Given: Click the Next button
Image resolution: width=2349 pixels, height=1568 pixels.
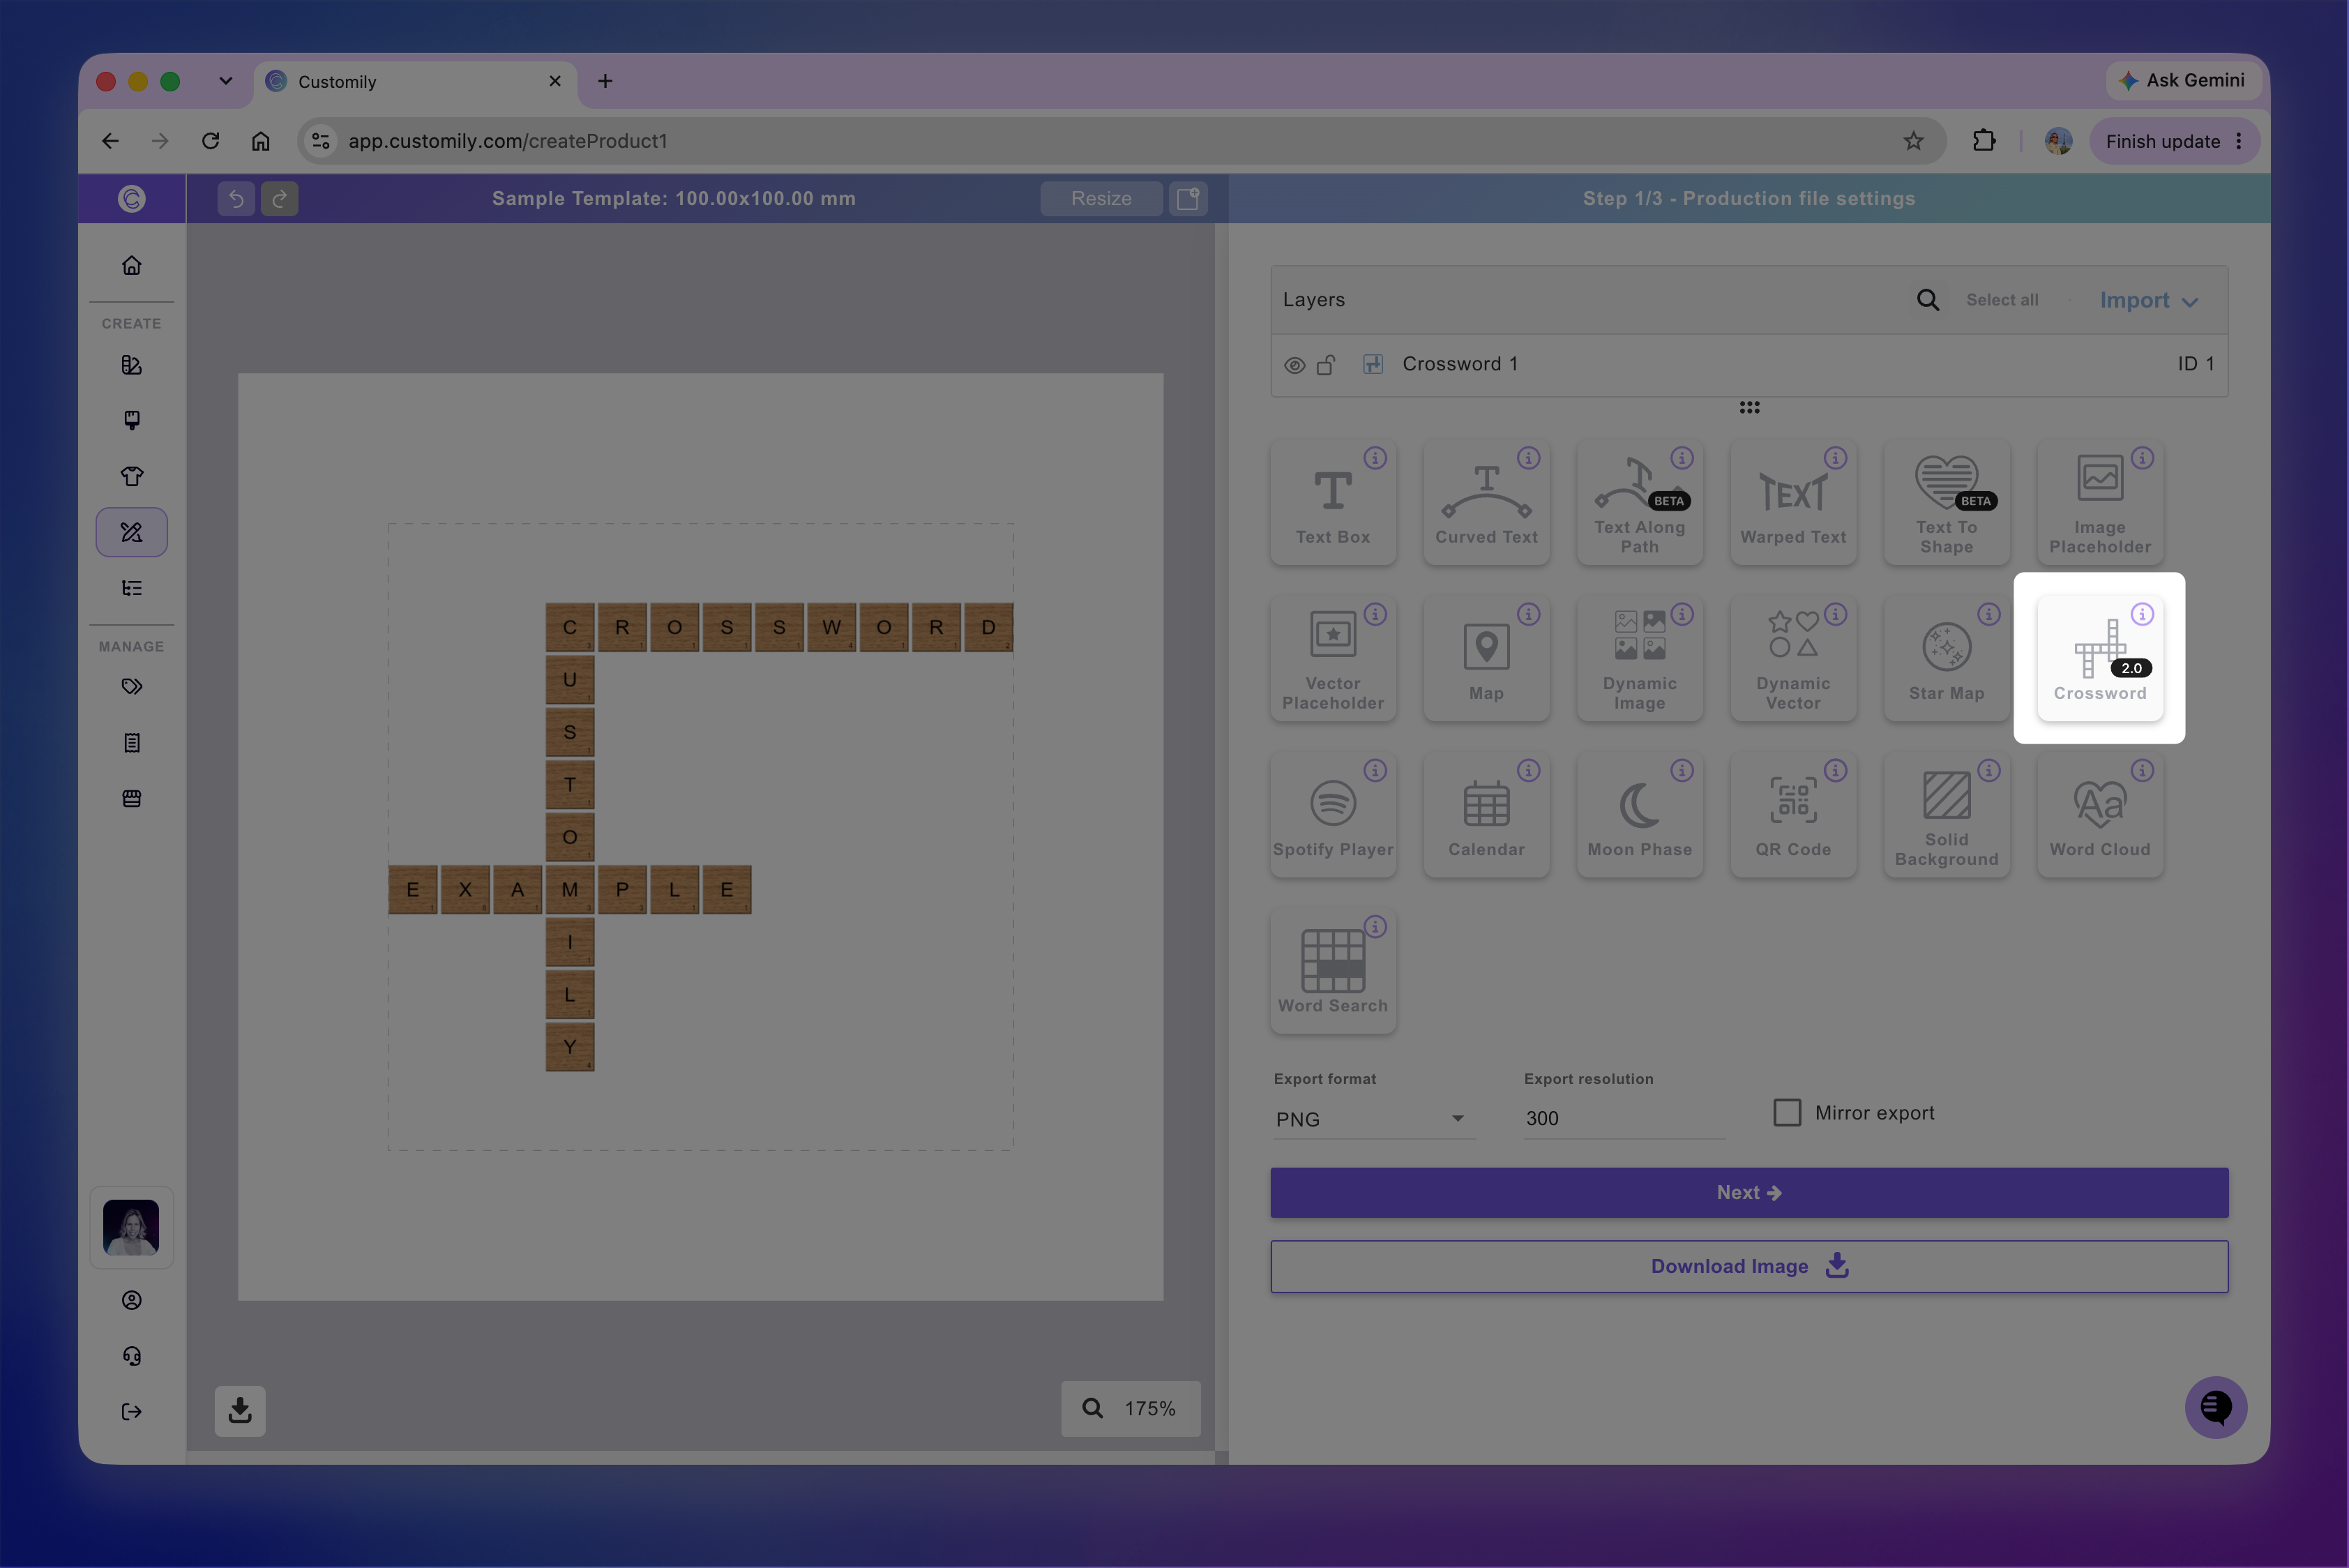Looking at the screenshot, I should (1749, 1193).
